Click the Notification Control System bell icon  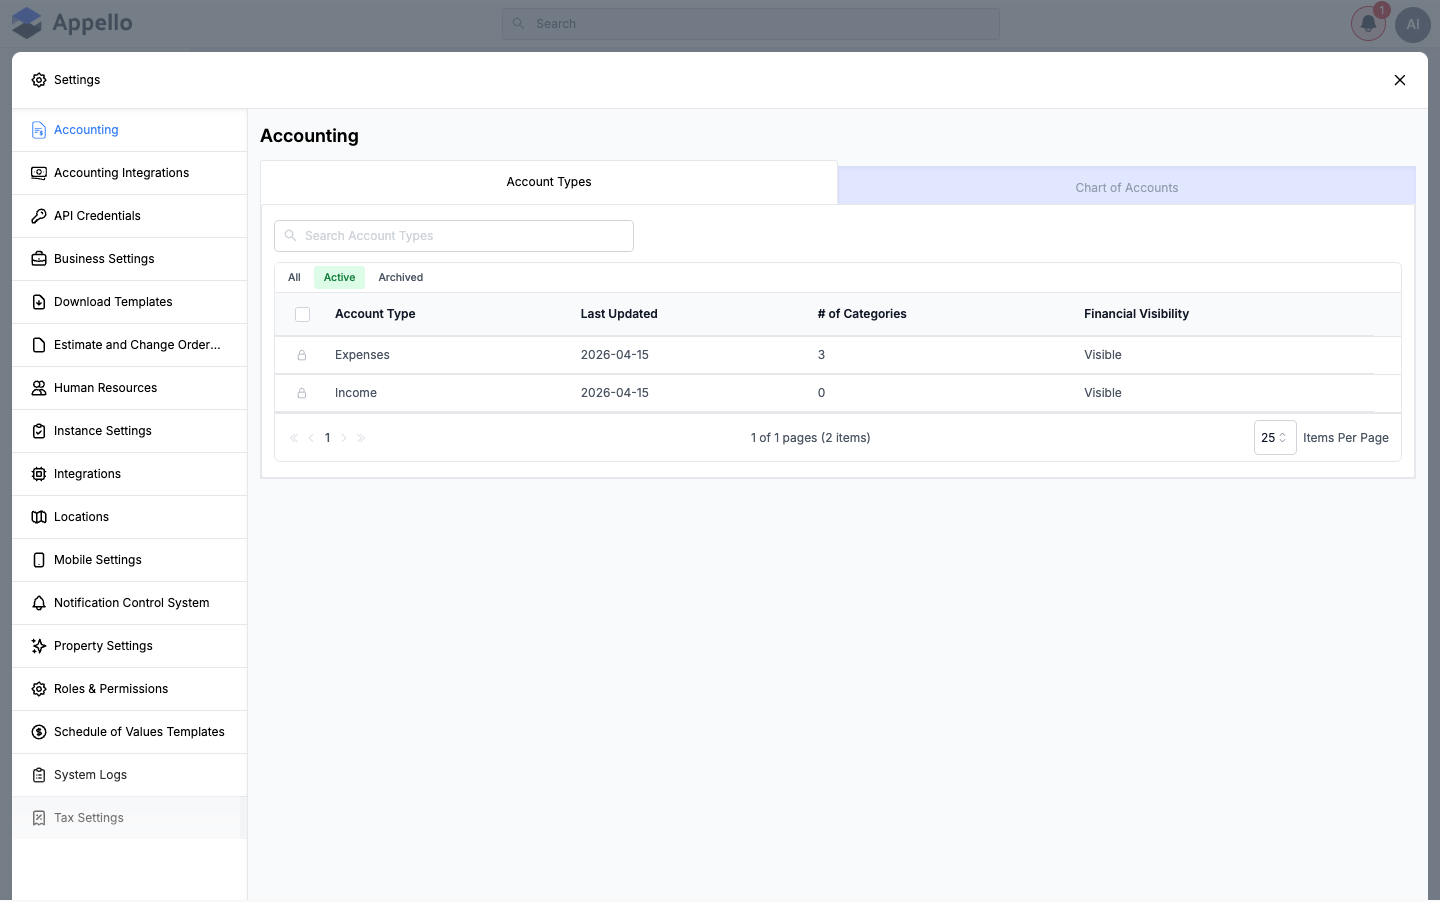[x=39, y=603]
